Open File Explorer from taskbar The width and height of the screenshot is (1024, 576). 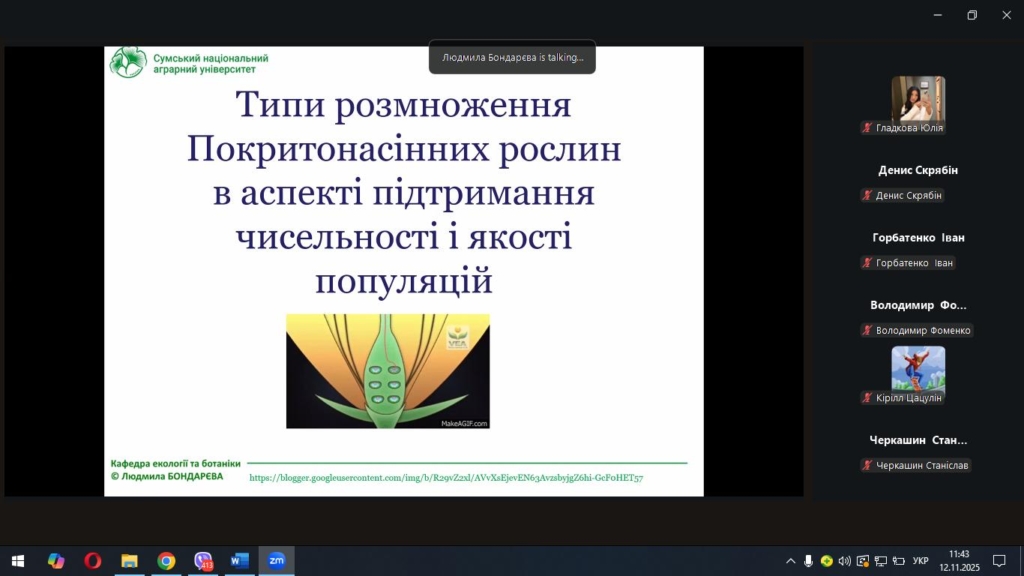point(129,561)
